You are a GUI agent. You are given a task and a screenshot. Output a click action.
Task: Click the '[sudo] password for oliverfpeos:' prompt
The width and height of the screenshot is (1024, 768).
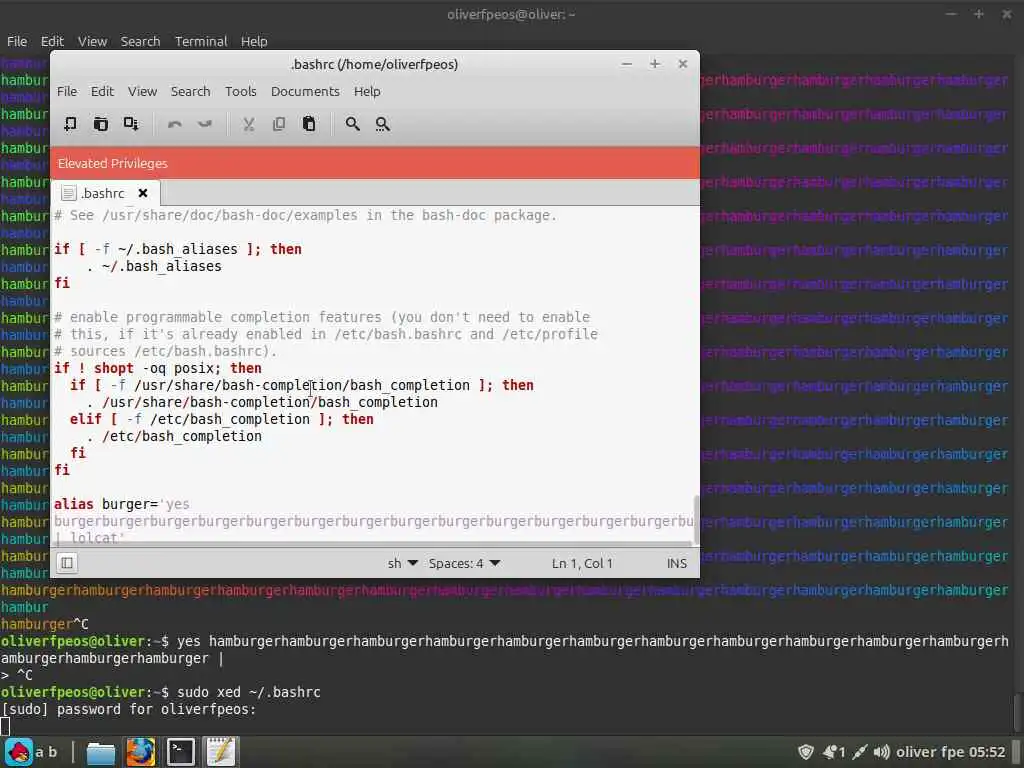(129, 709)
